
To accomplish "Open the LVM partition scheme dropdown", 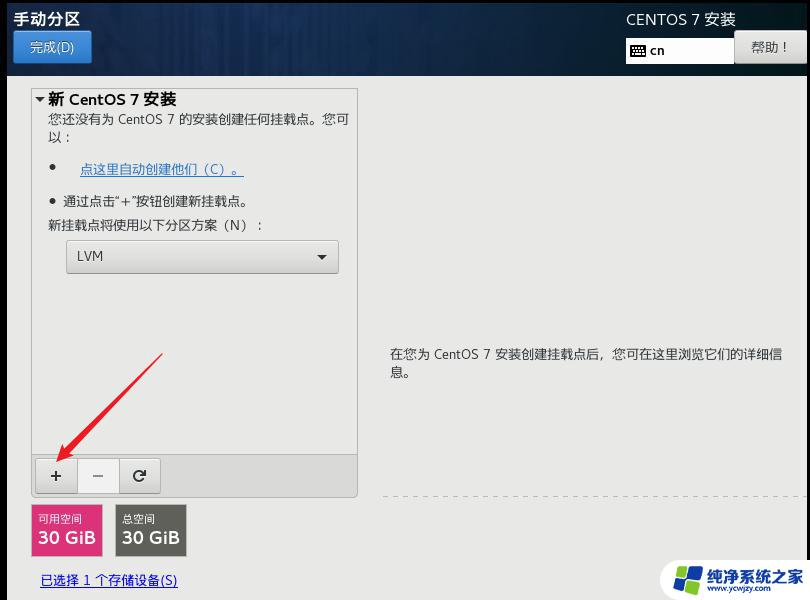I will pos(202,257).
